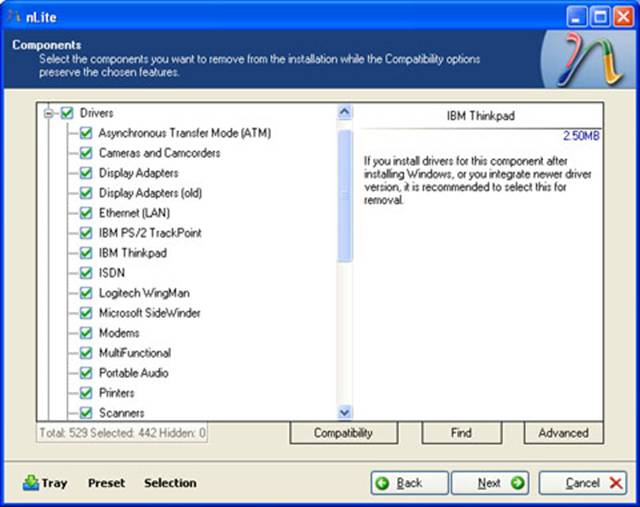Select Microsoft SideWinder in the list
Screen dimensions: 640x507
click(x=149, y=313)
